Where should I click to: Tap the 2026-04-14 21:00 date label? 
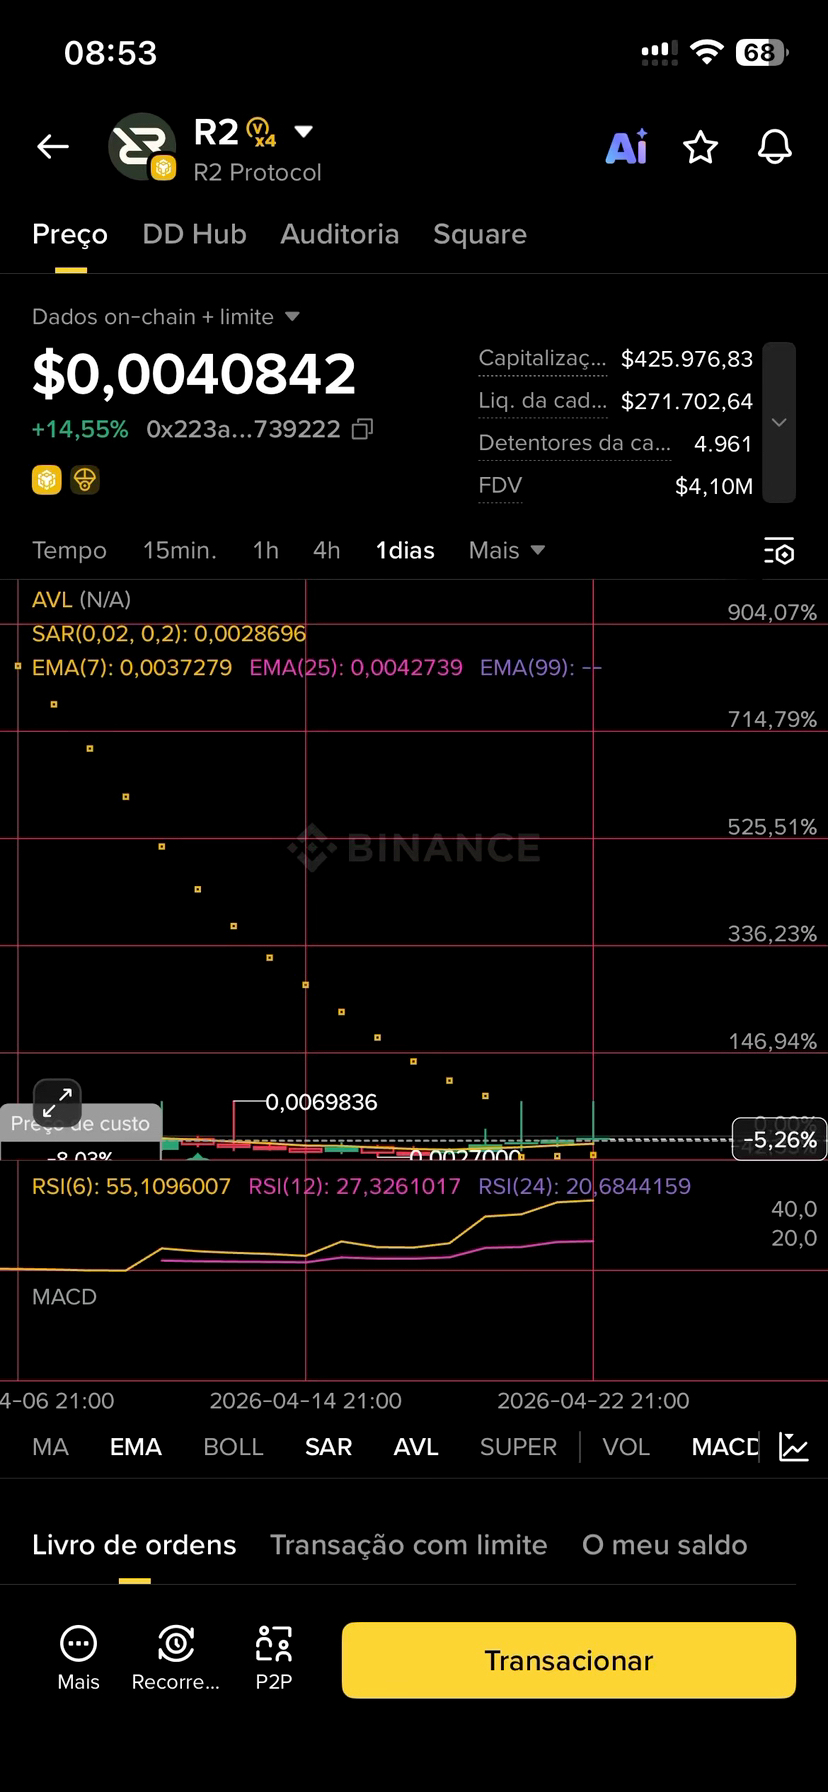[305, 1401]
